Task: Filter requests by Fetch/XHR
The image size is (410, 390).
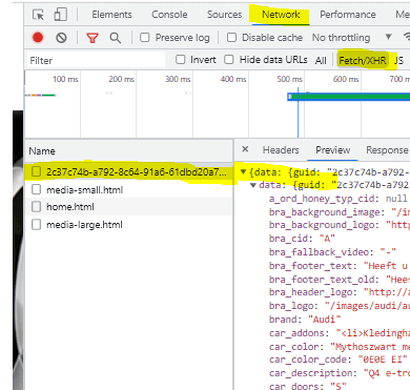Action: point(362,60)
